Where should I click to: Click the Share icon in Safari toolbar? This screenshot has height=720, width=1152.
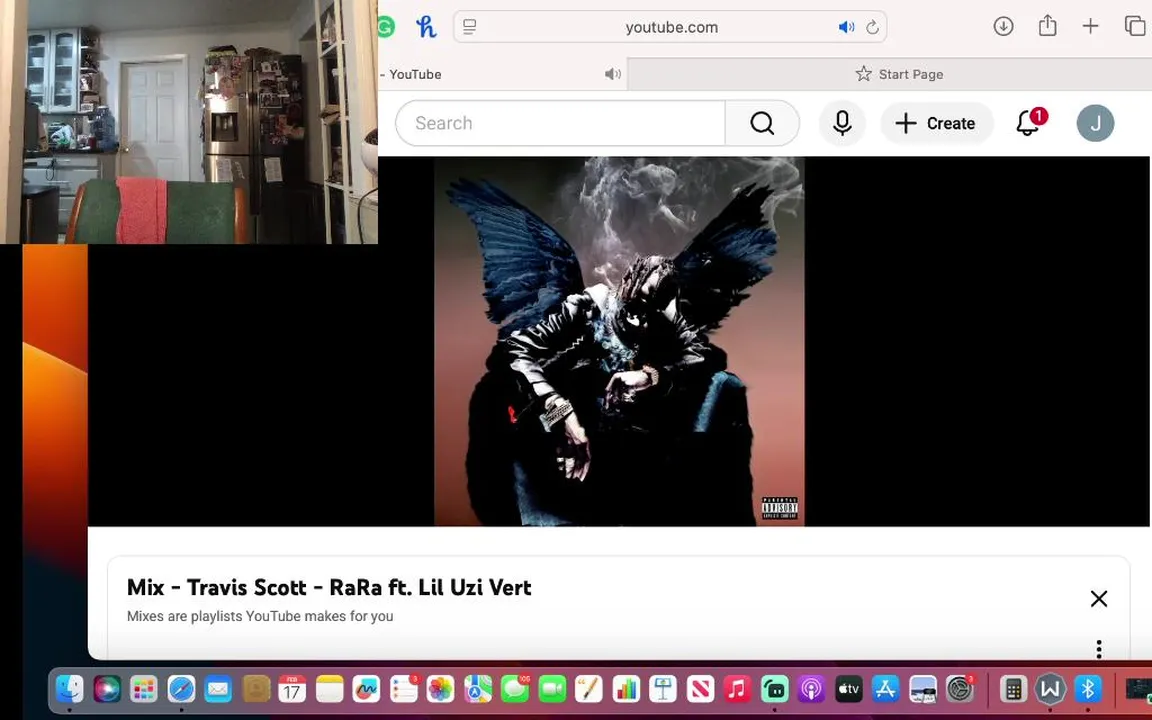[1047, 26]
